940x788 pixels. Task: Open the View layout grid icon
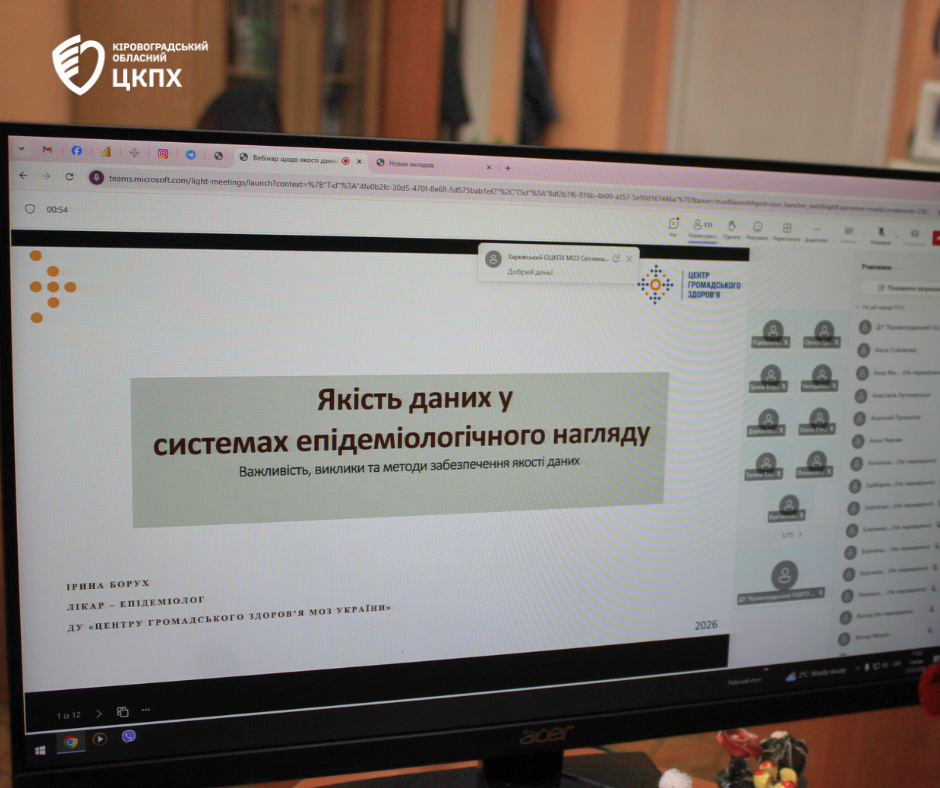pos(787,230)
